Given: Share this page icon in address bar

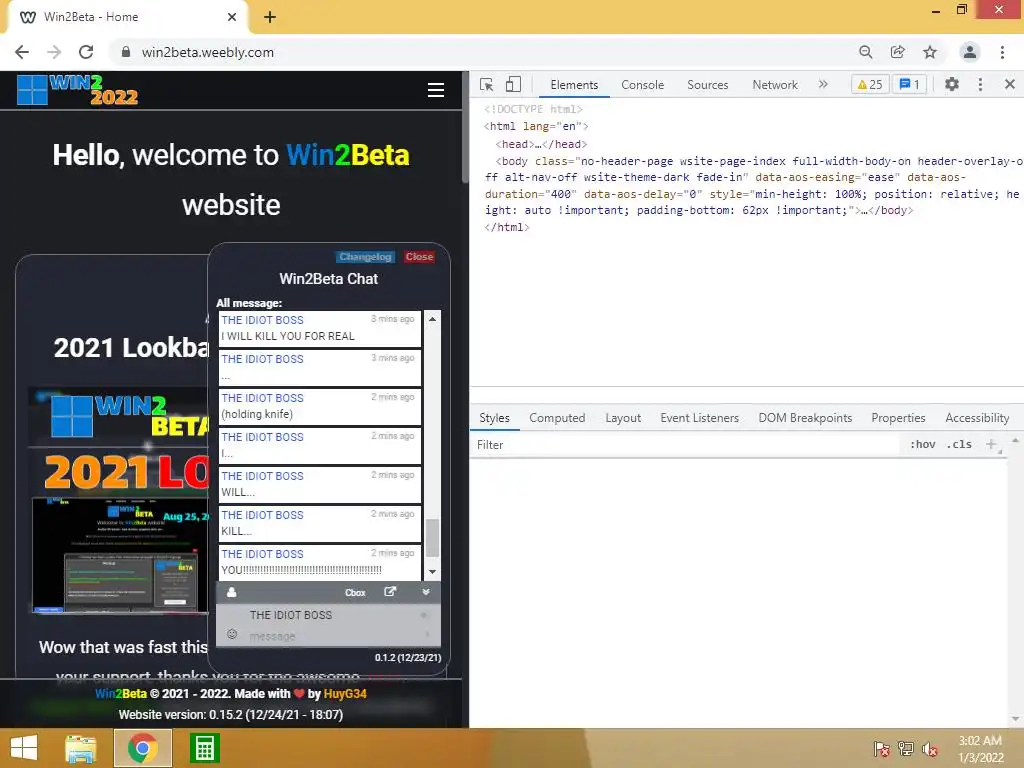Looking at the screenshot, I should [898, 52].
